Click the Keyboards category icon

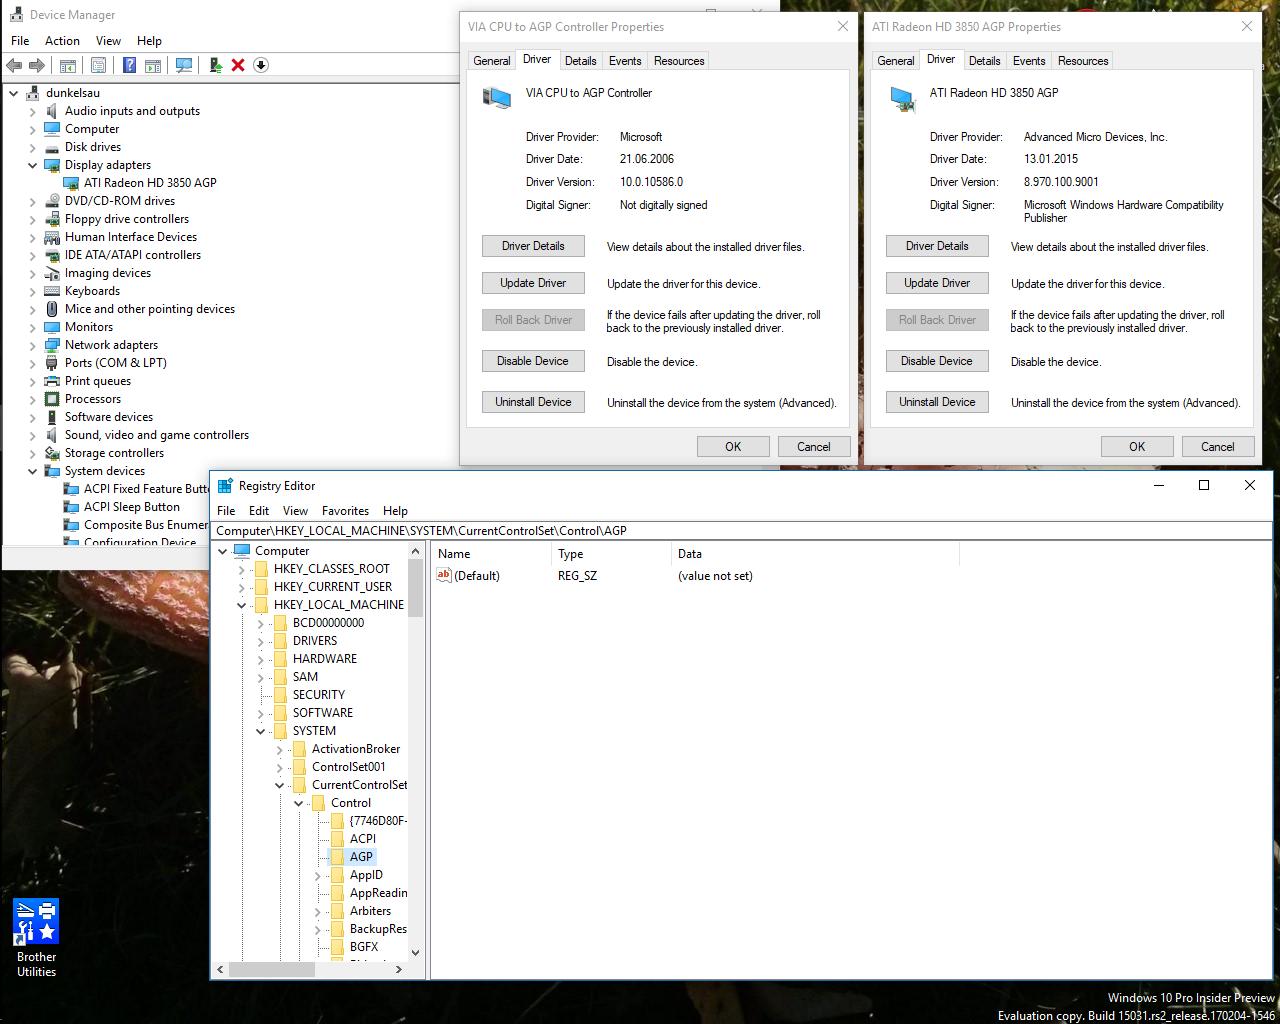(52, 291)
